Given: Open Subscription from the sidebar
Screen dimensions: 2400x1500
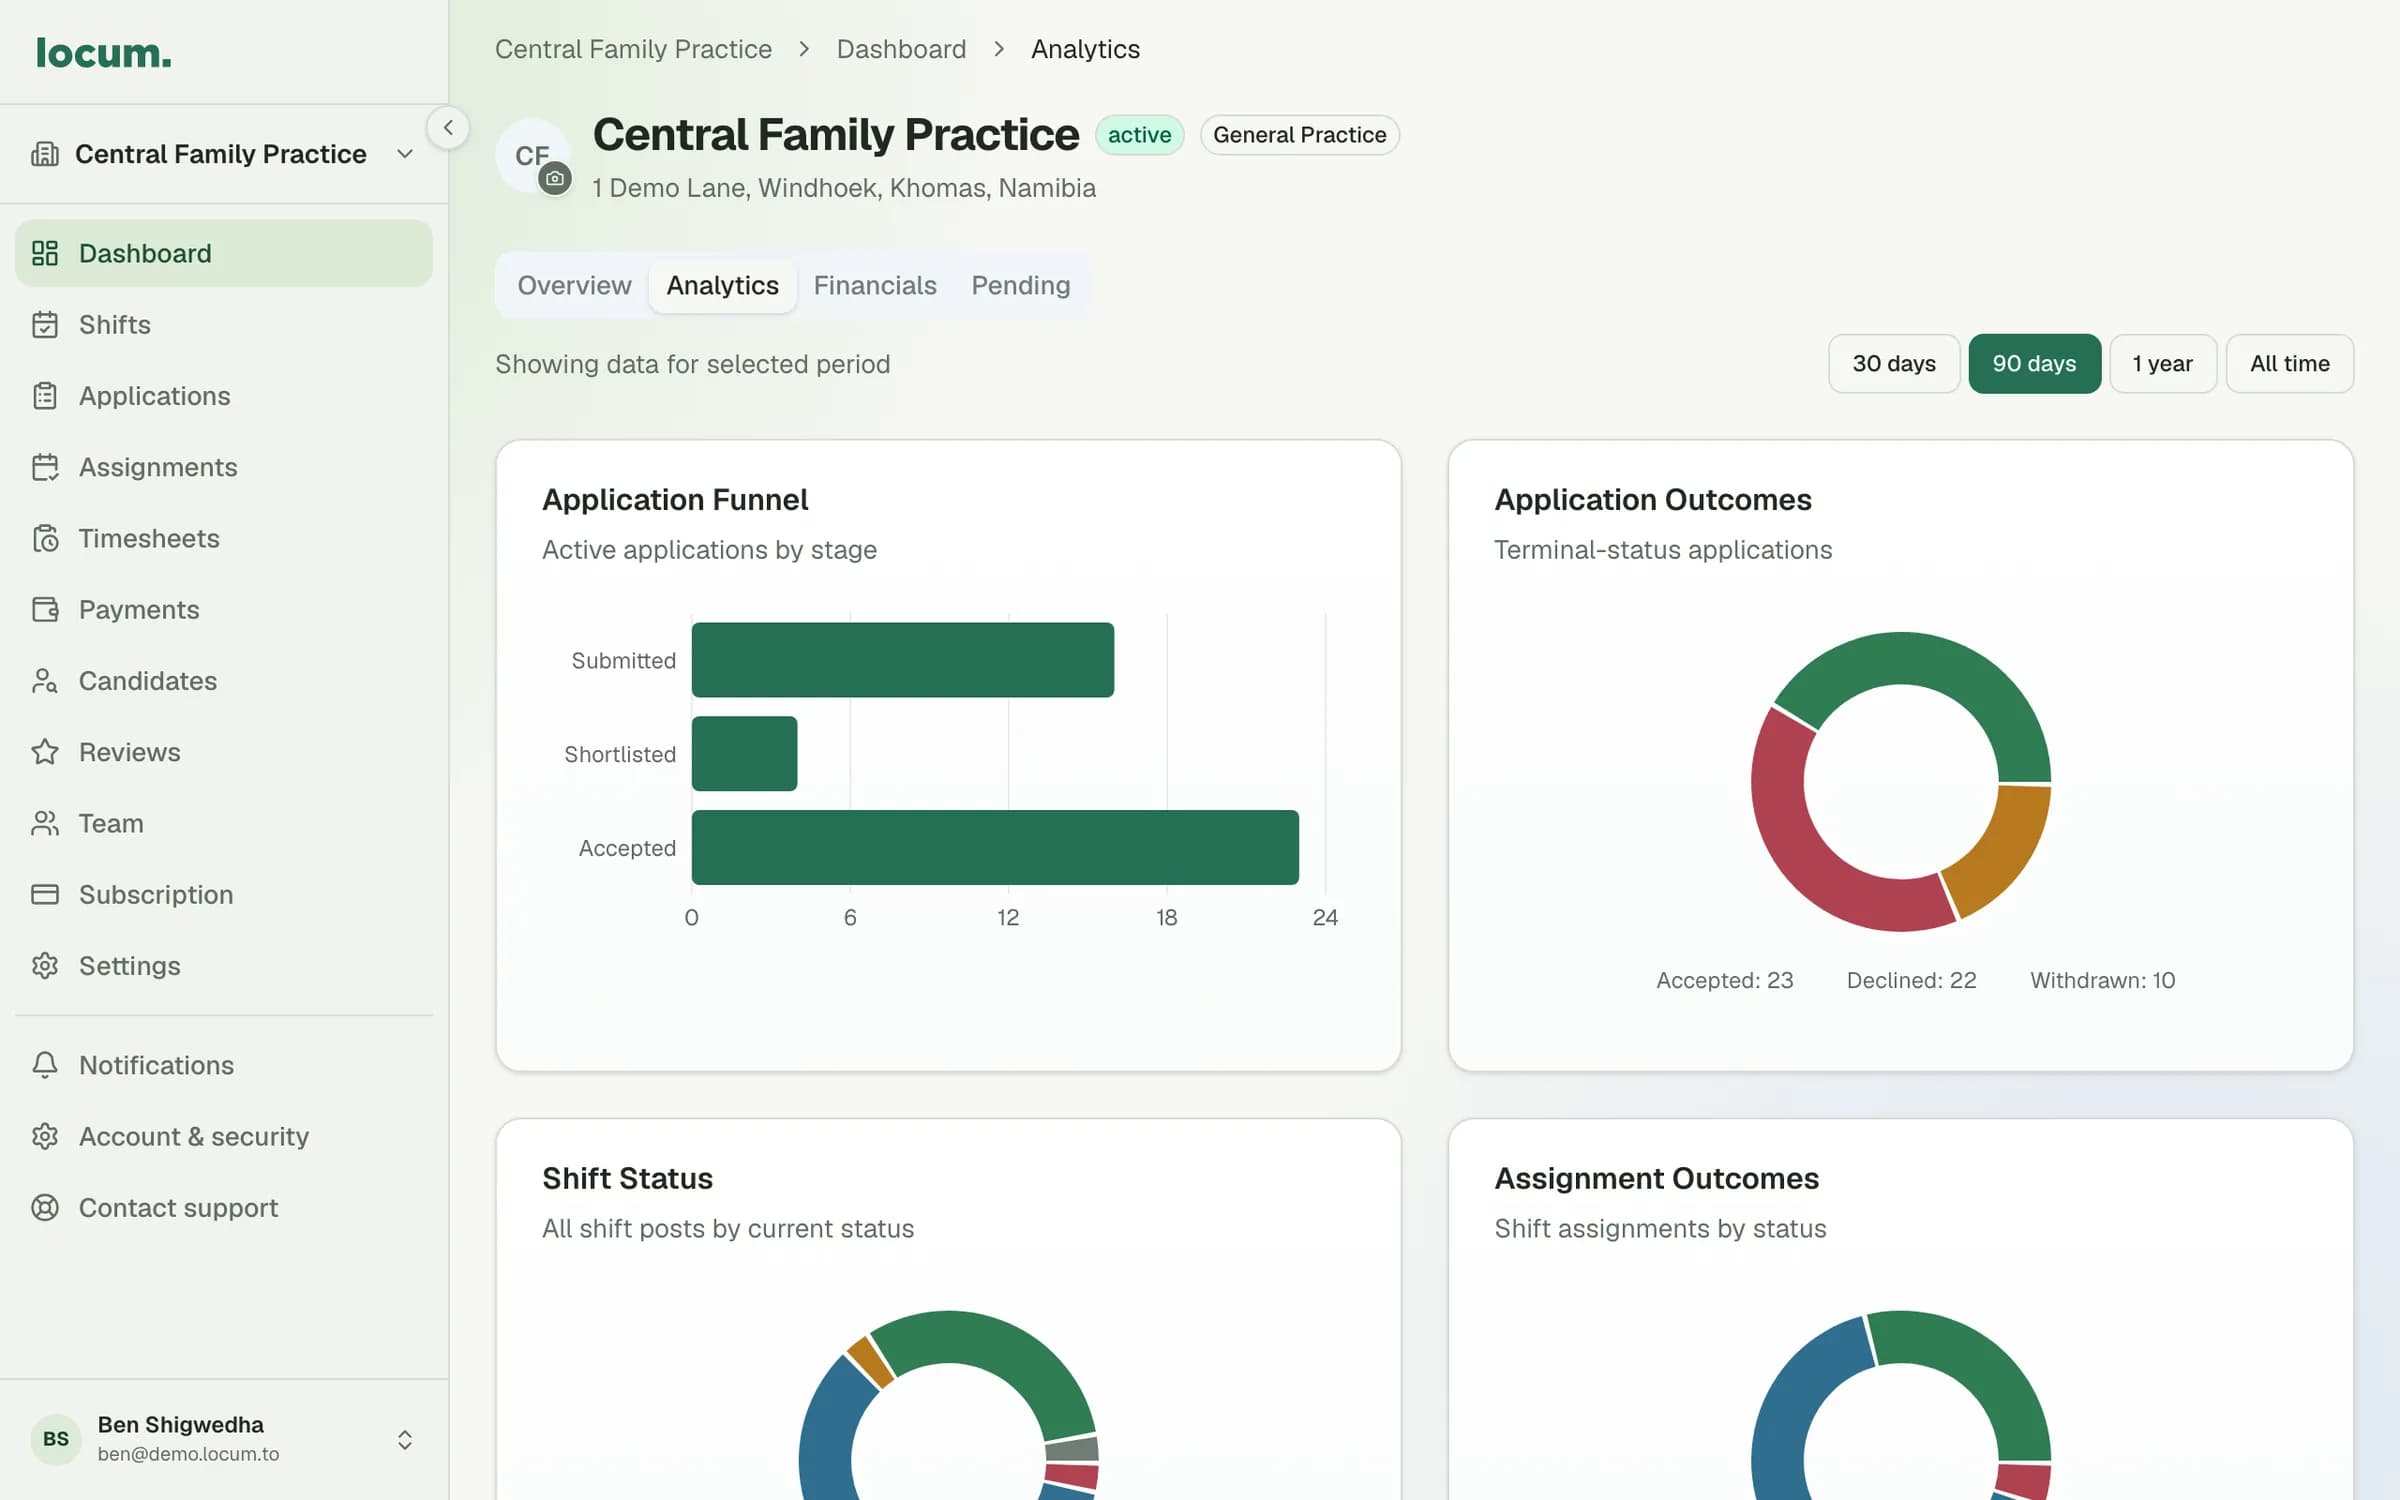Looking at the screenshot, I should [224, 895].
